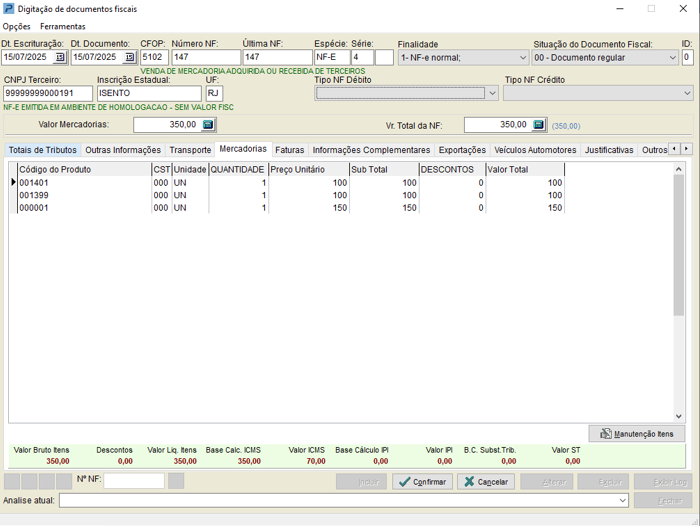Click the CNPJ Terceiro input field
This screenshot has width=700, height=526.
coord(48,93)
